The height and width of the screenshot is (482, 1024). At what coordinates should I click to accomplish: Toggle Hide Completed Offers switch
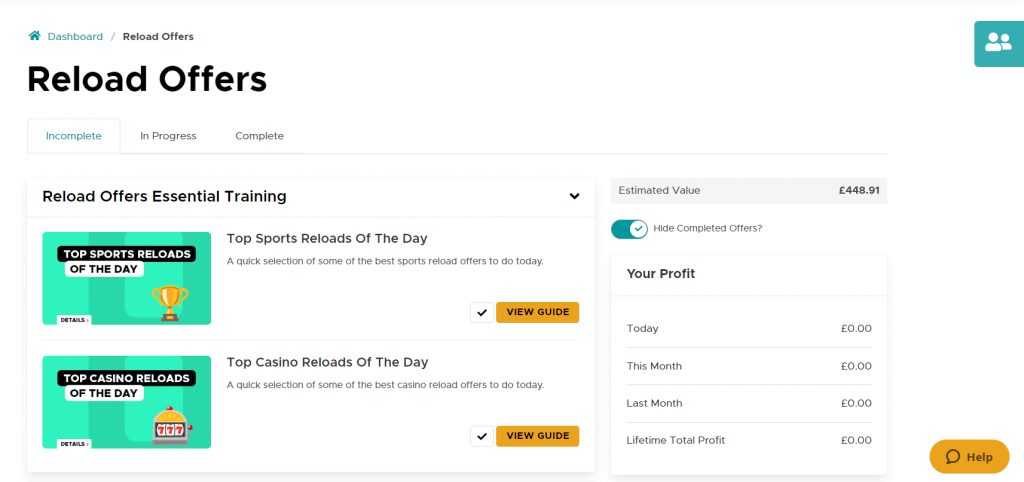tap(630, 228)
